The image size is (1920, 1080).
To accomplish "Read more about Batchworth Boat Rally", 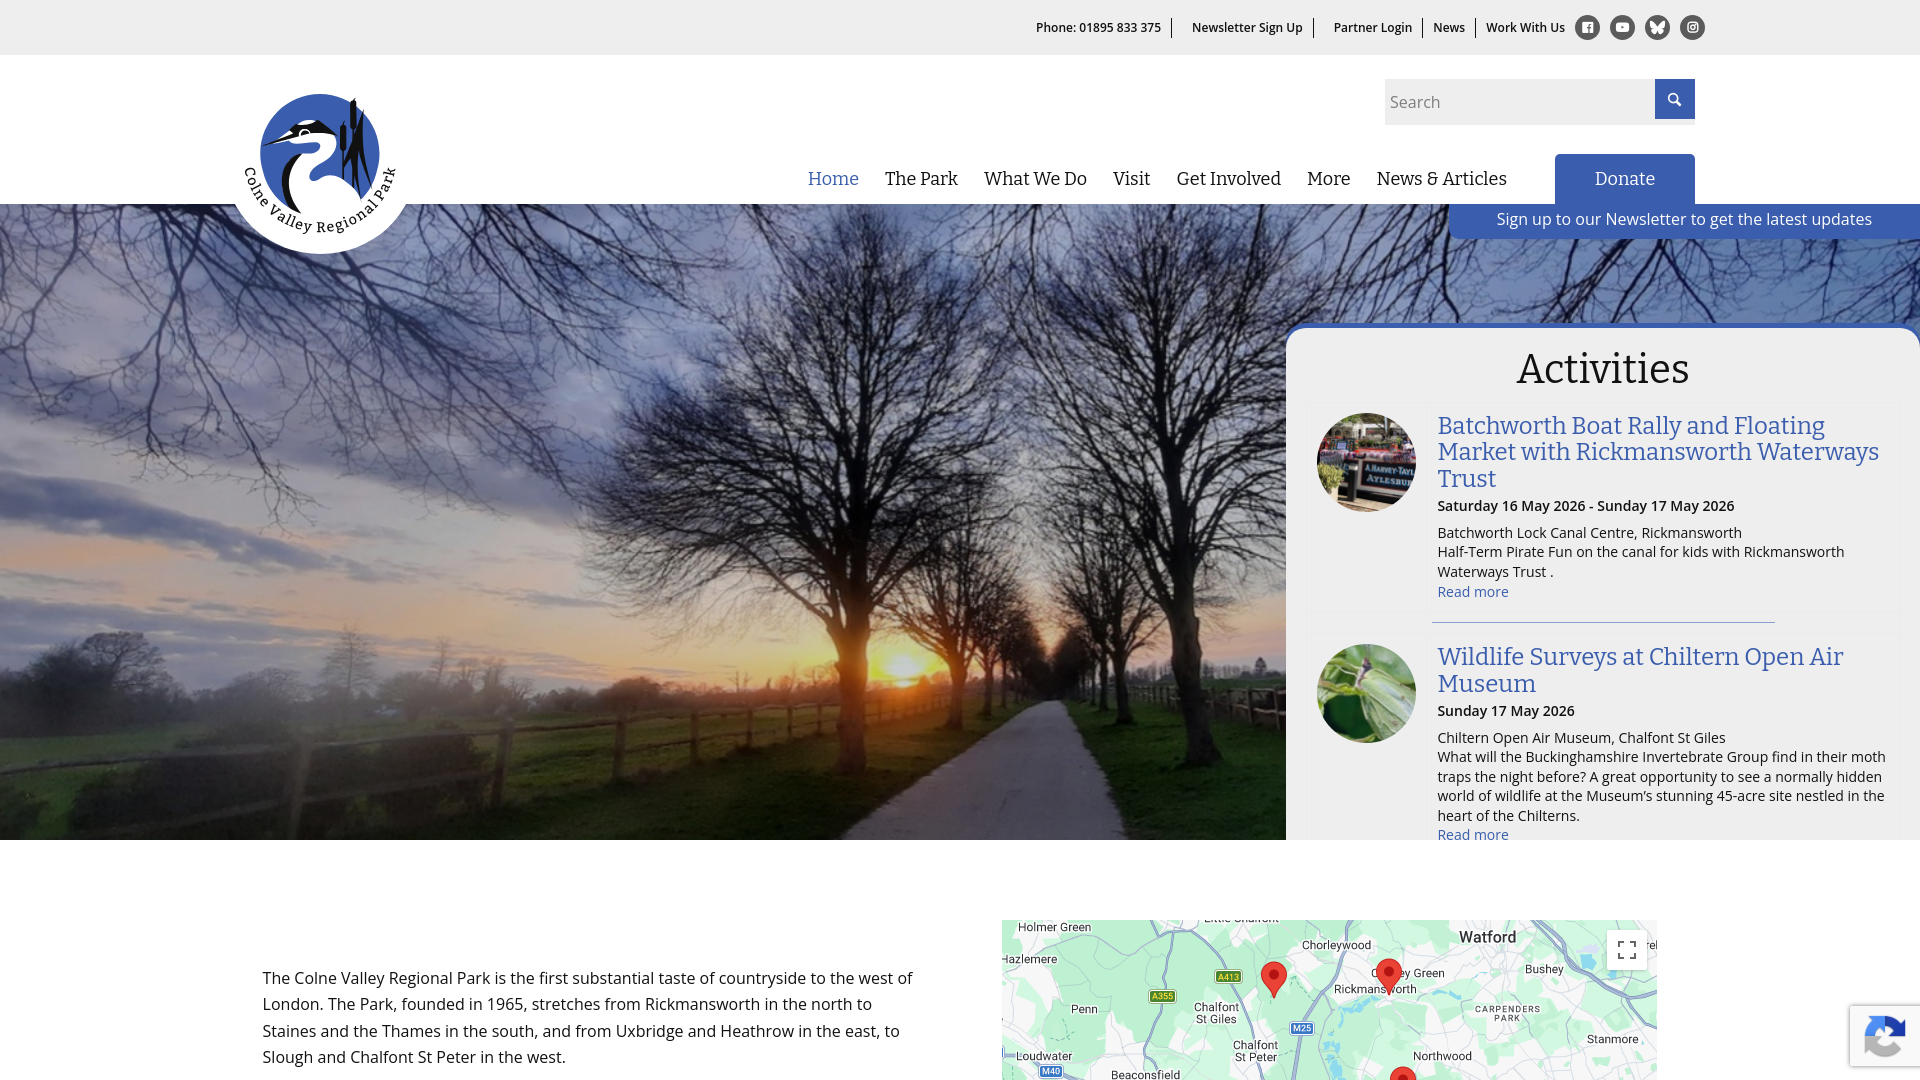I will [x=1472, y=592].
